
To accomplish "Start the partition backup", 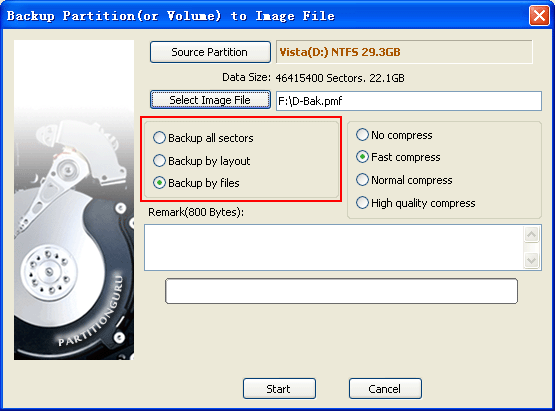I will 279,389.
